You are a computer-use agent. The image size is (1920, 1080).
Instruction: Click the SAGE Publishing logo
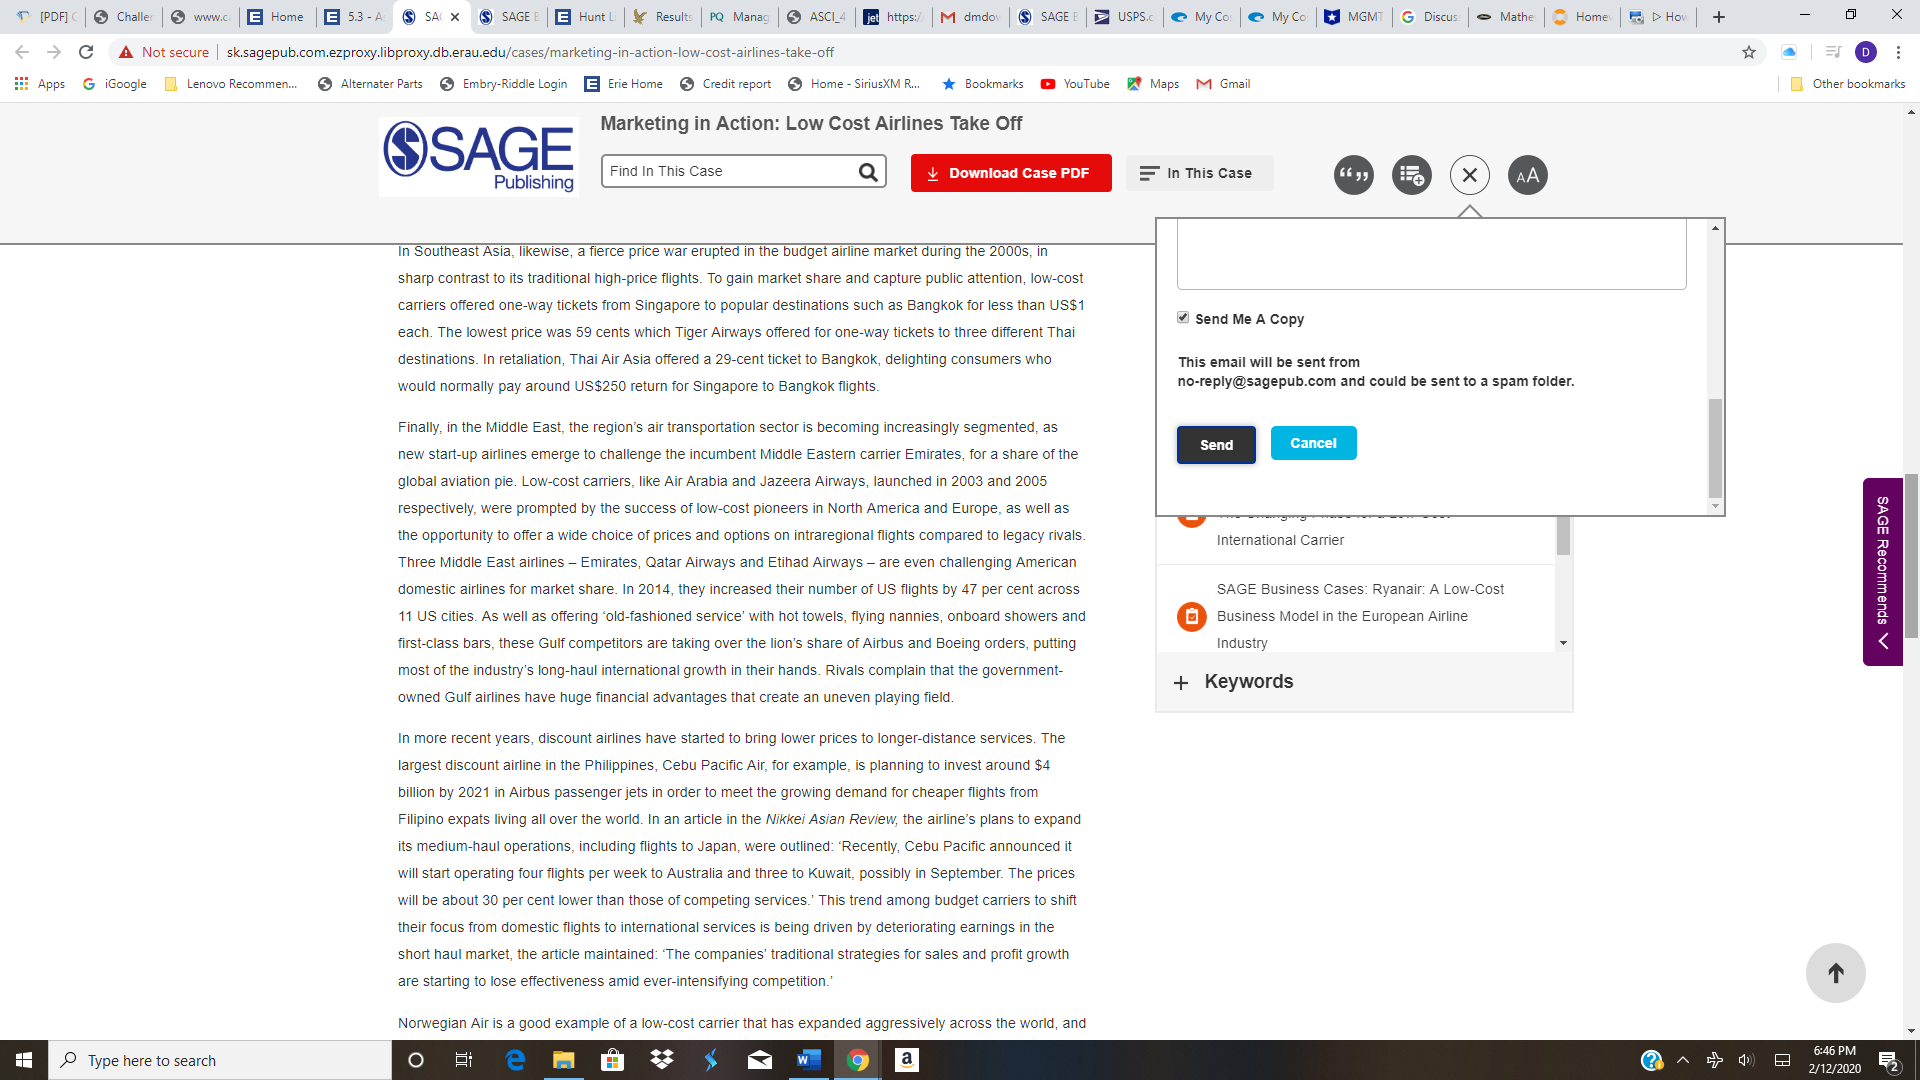(479, 156)
